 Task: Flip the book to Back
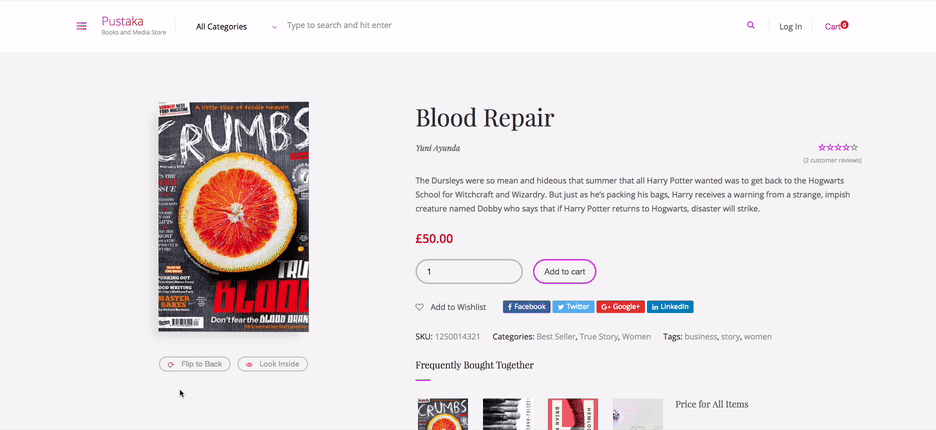coord(195,364)
